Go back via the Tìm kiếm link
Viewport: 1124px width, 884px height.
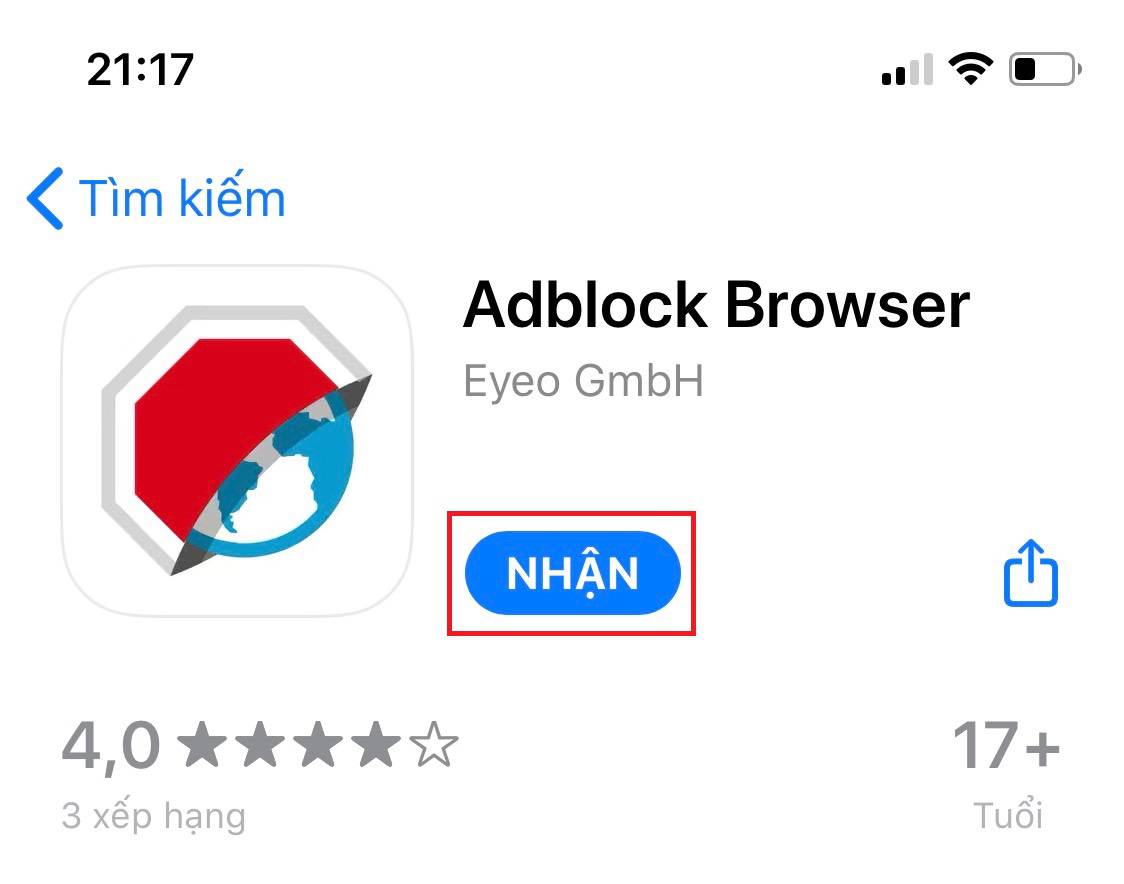point(181,198)
